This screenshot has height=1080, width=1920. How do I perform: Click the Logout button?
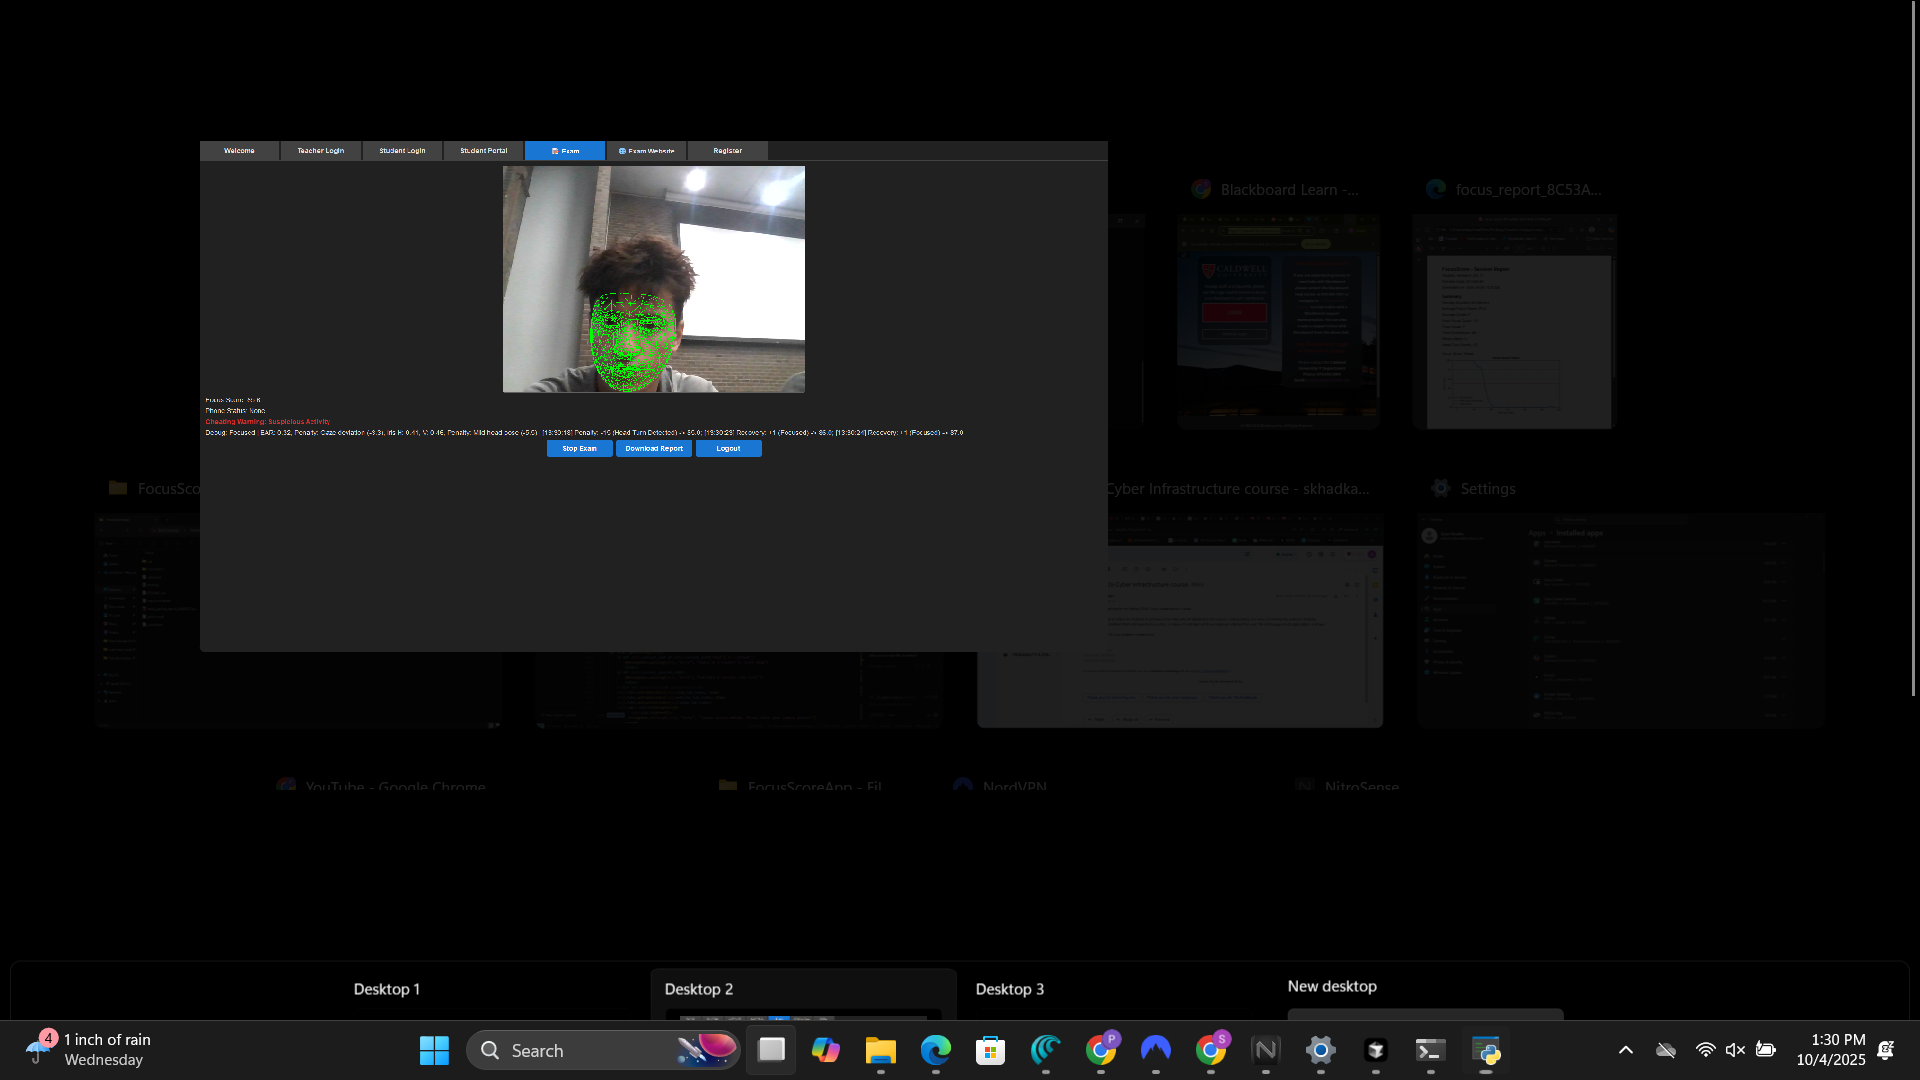click(728, 449)
